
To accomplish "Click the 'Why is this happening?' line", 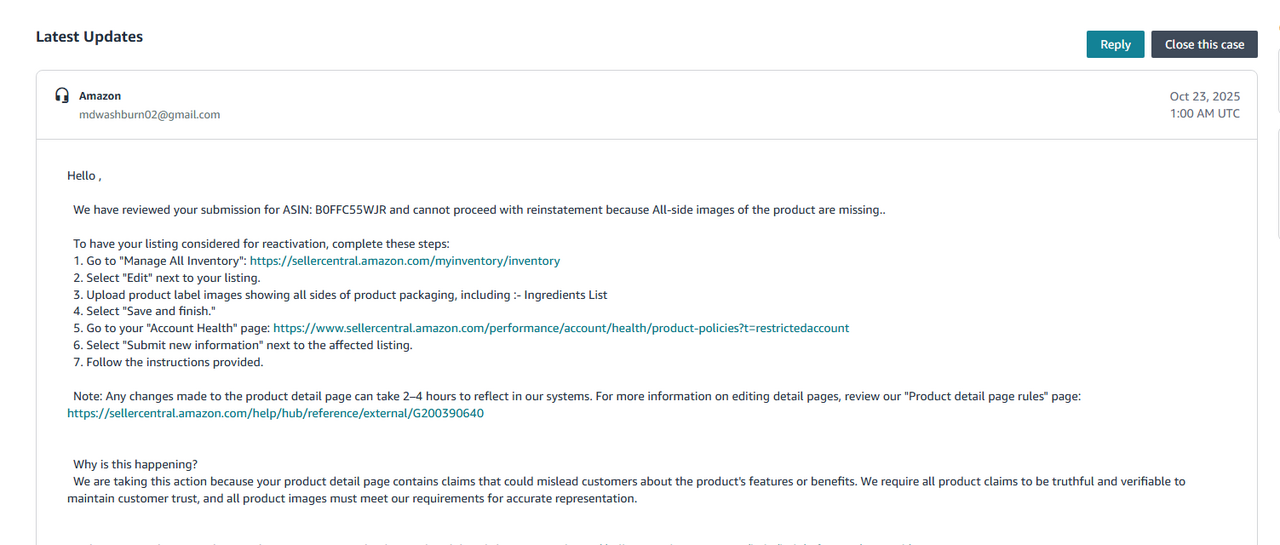I will (135, 464).
